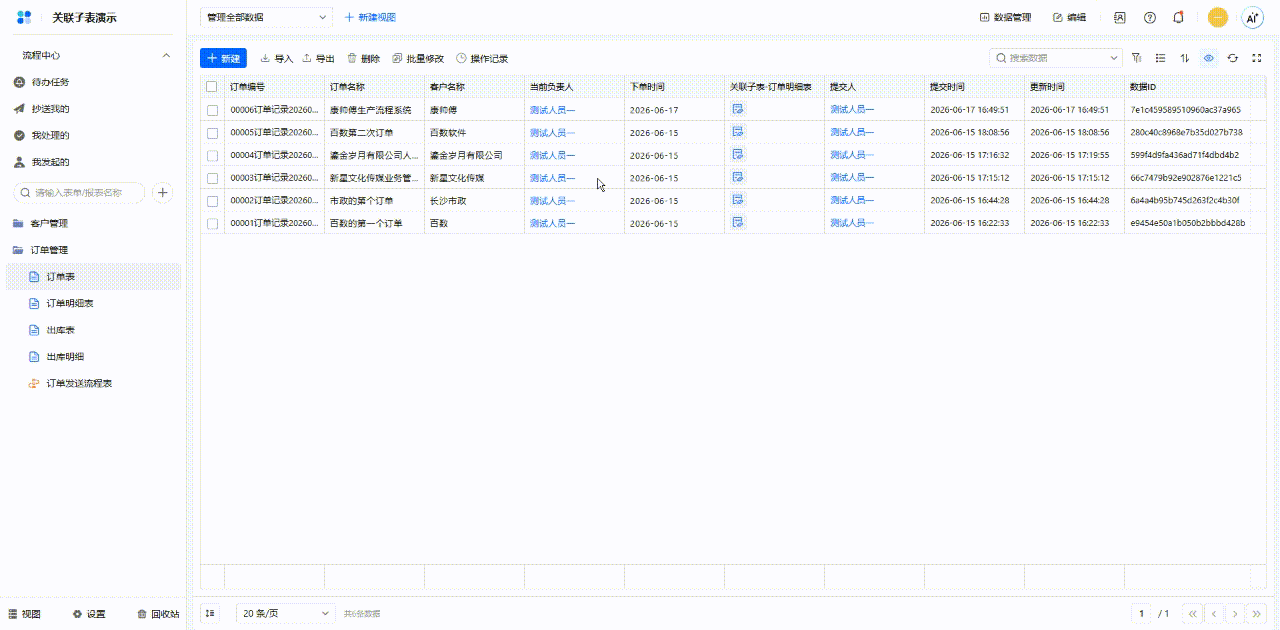Toggle the eye visibility view icon
The width and height of the screenshot is (1280, 630).
tap(1209, 58)
